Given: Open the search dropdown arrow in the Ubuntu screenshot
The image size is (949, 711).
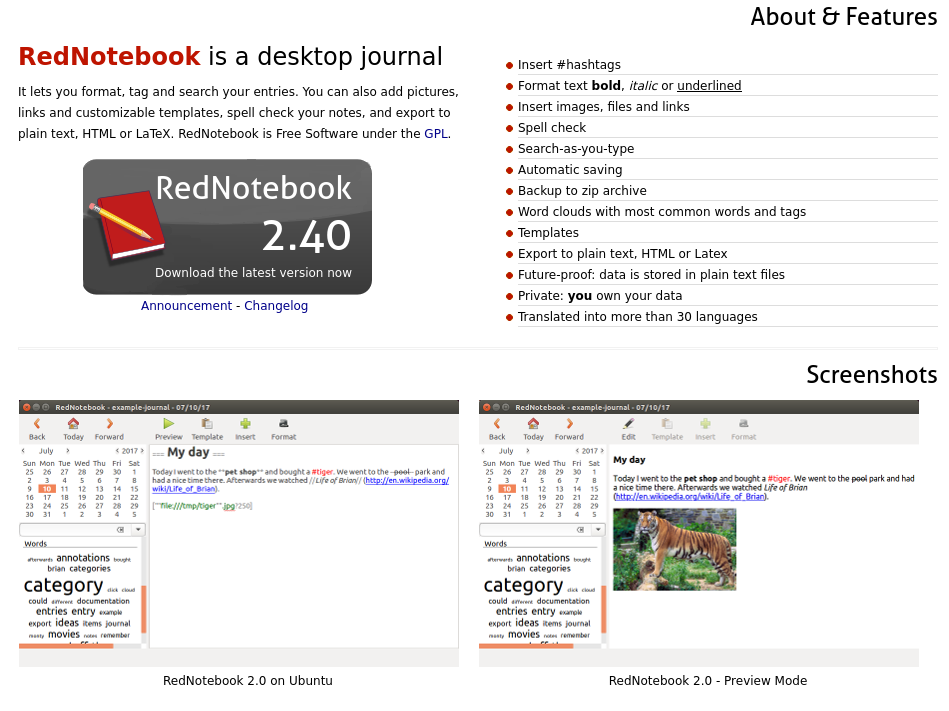Looking at the screenshot, I should (138, 529).
